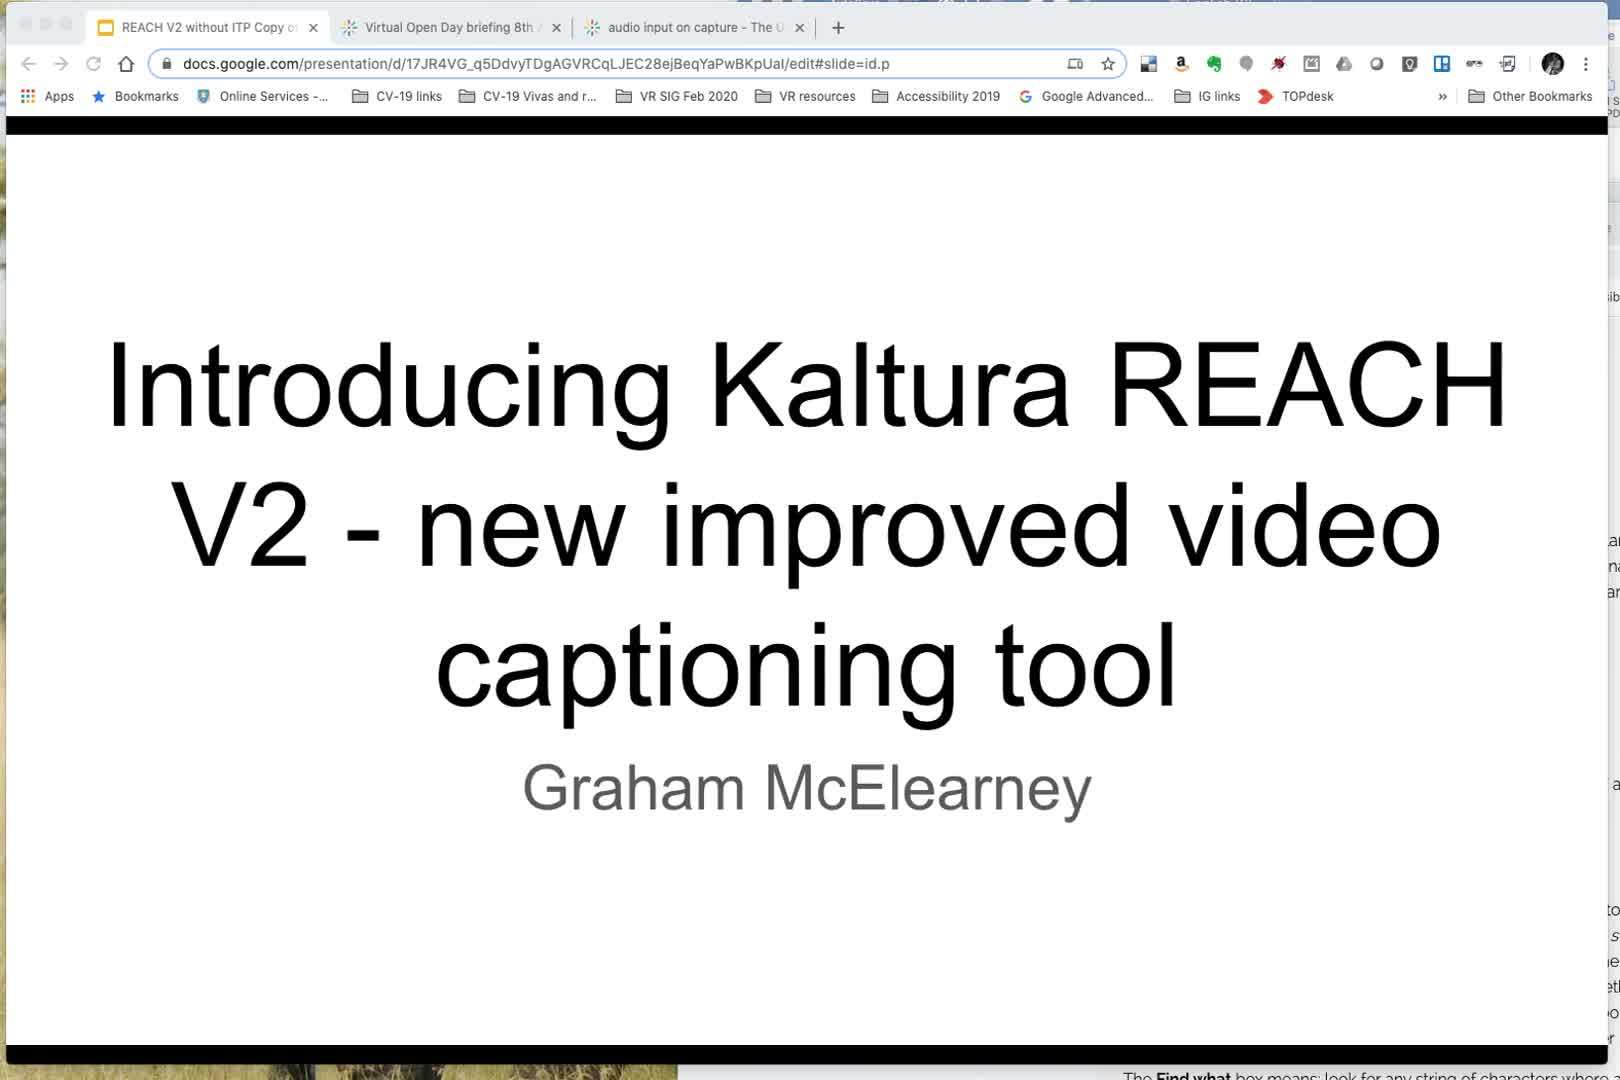Click the presenter name Graham McElearney
Viewport: 1620px width, 1080px height.
click(x=807, y=788)
